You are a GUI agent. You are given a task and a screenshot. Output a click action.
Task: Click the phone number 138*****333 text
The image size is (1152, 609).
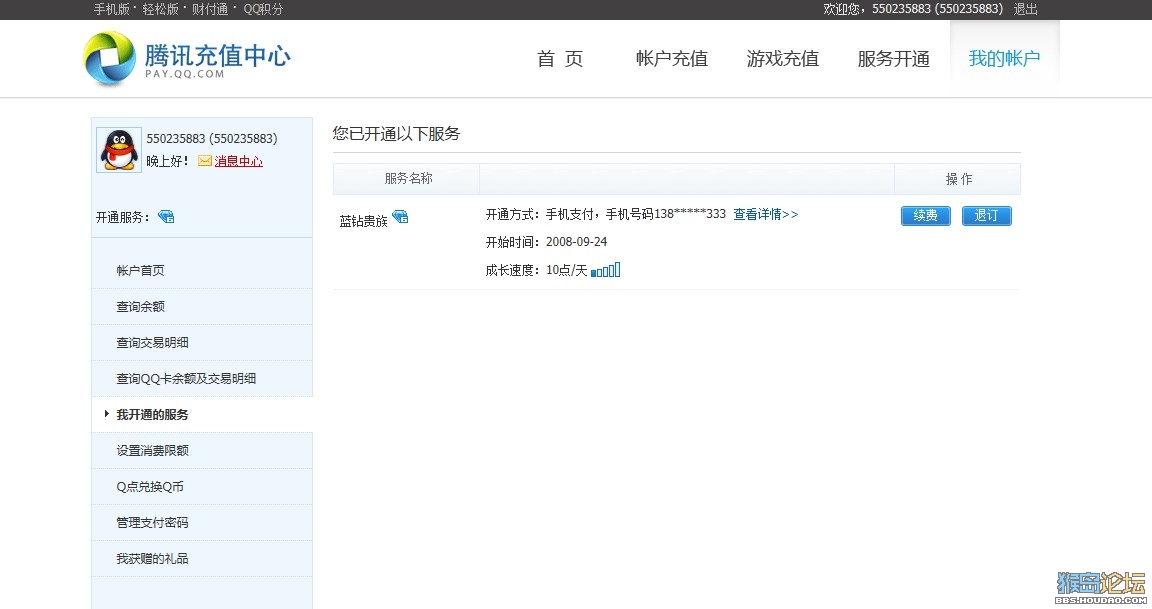tap(690, 214)
